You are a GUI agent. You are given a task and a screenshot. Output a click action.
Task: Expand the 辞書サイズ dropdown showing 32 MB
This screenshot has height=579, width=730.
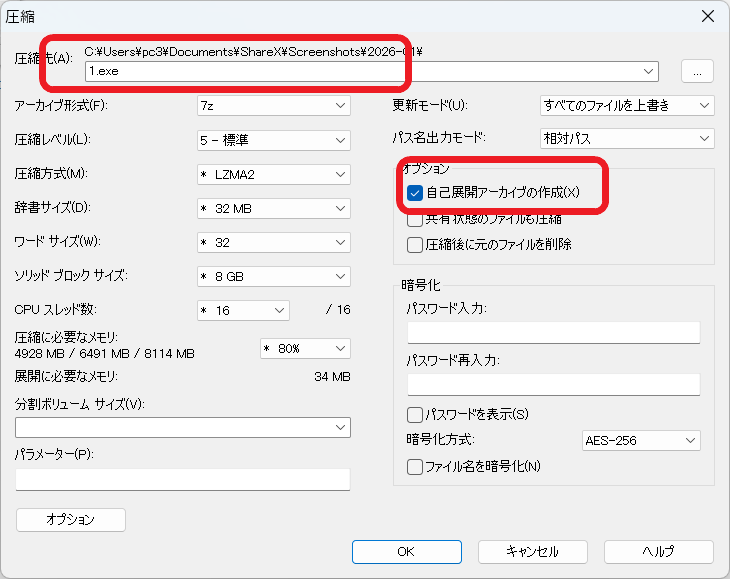(274, 209)
